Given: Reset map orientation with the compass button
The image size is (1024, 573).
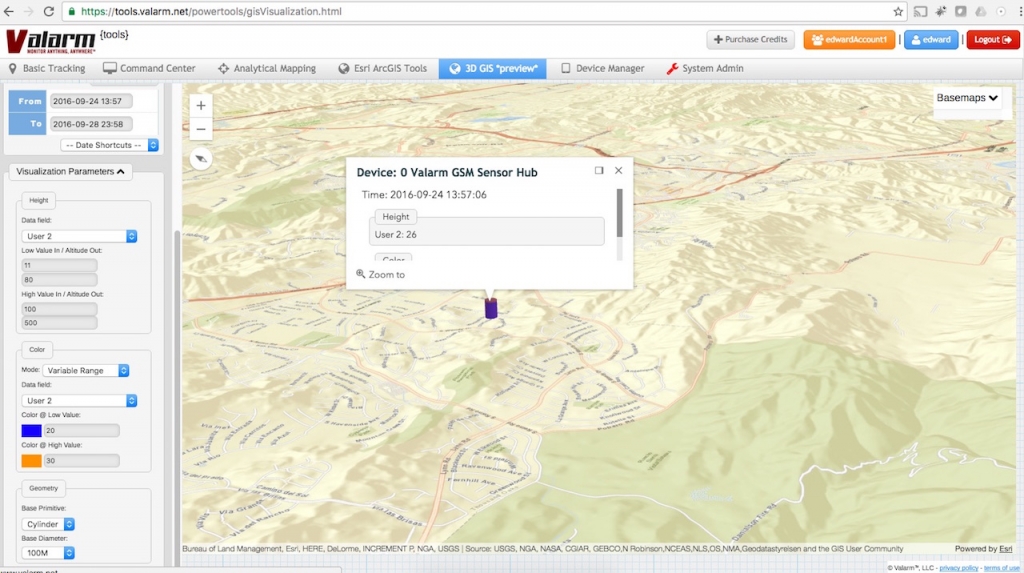Looking at the screenshot, I should click(x=200, y=159).
